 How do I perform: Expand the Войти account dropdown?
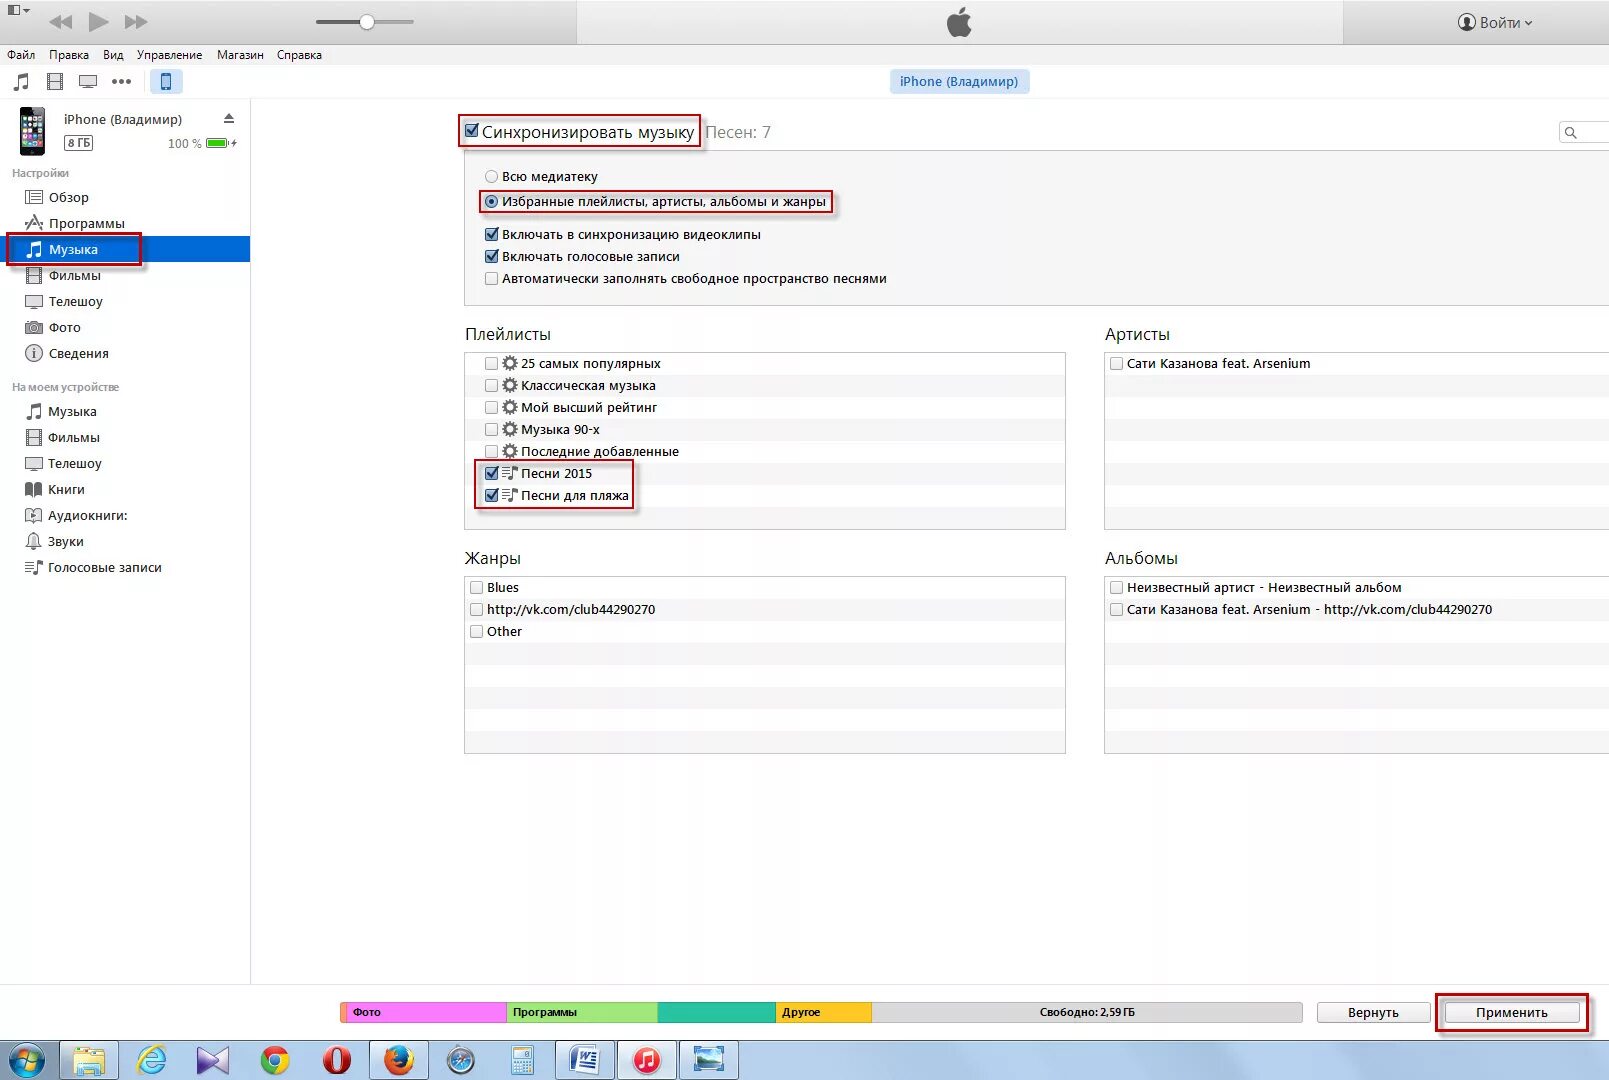[x=1495, y=22]
